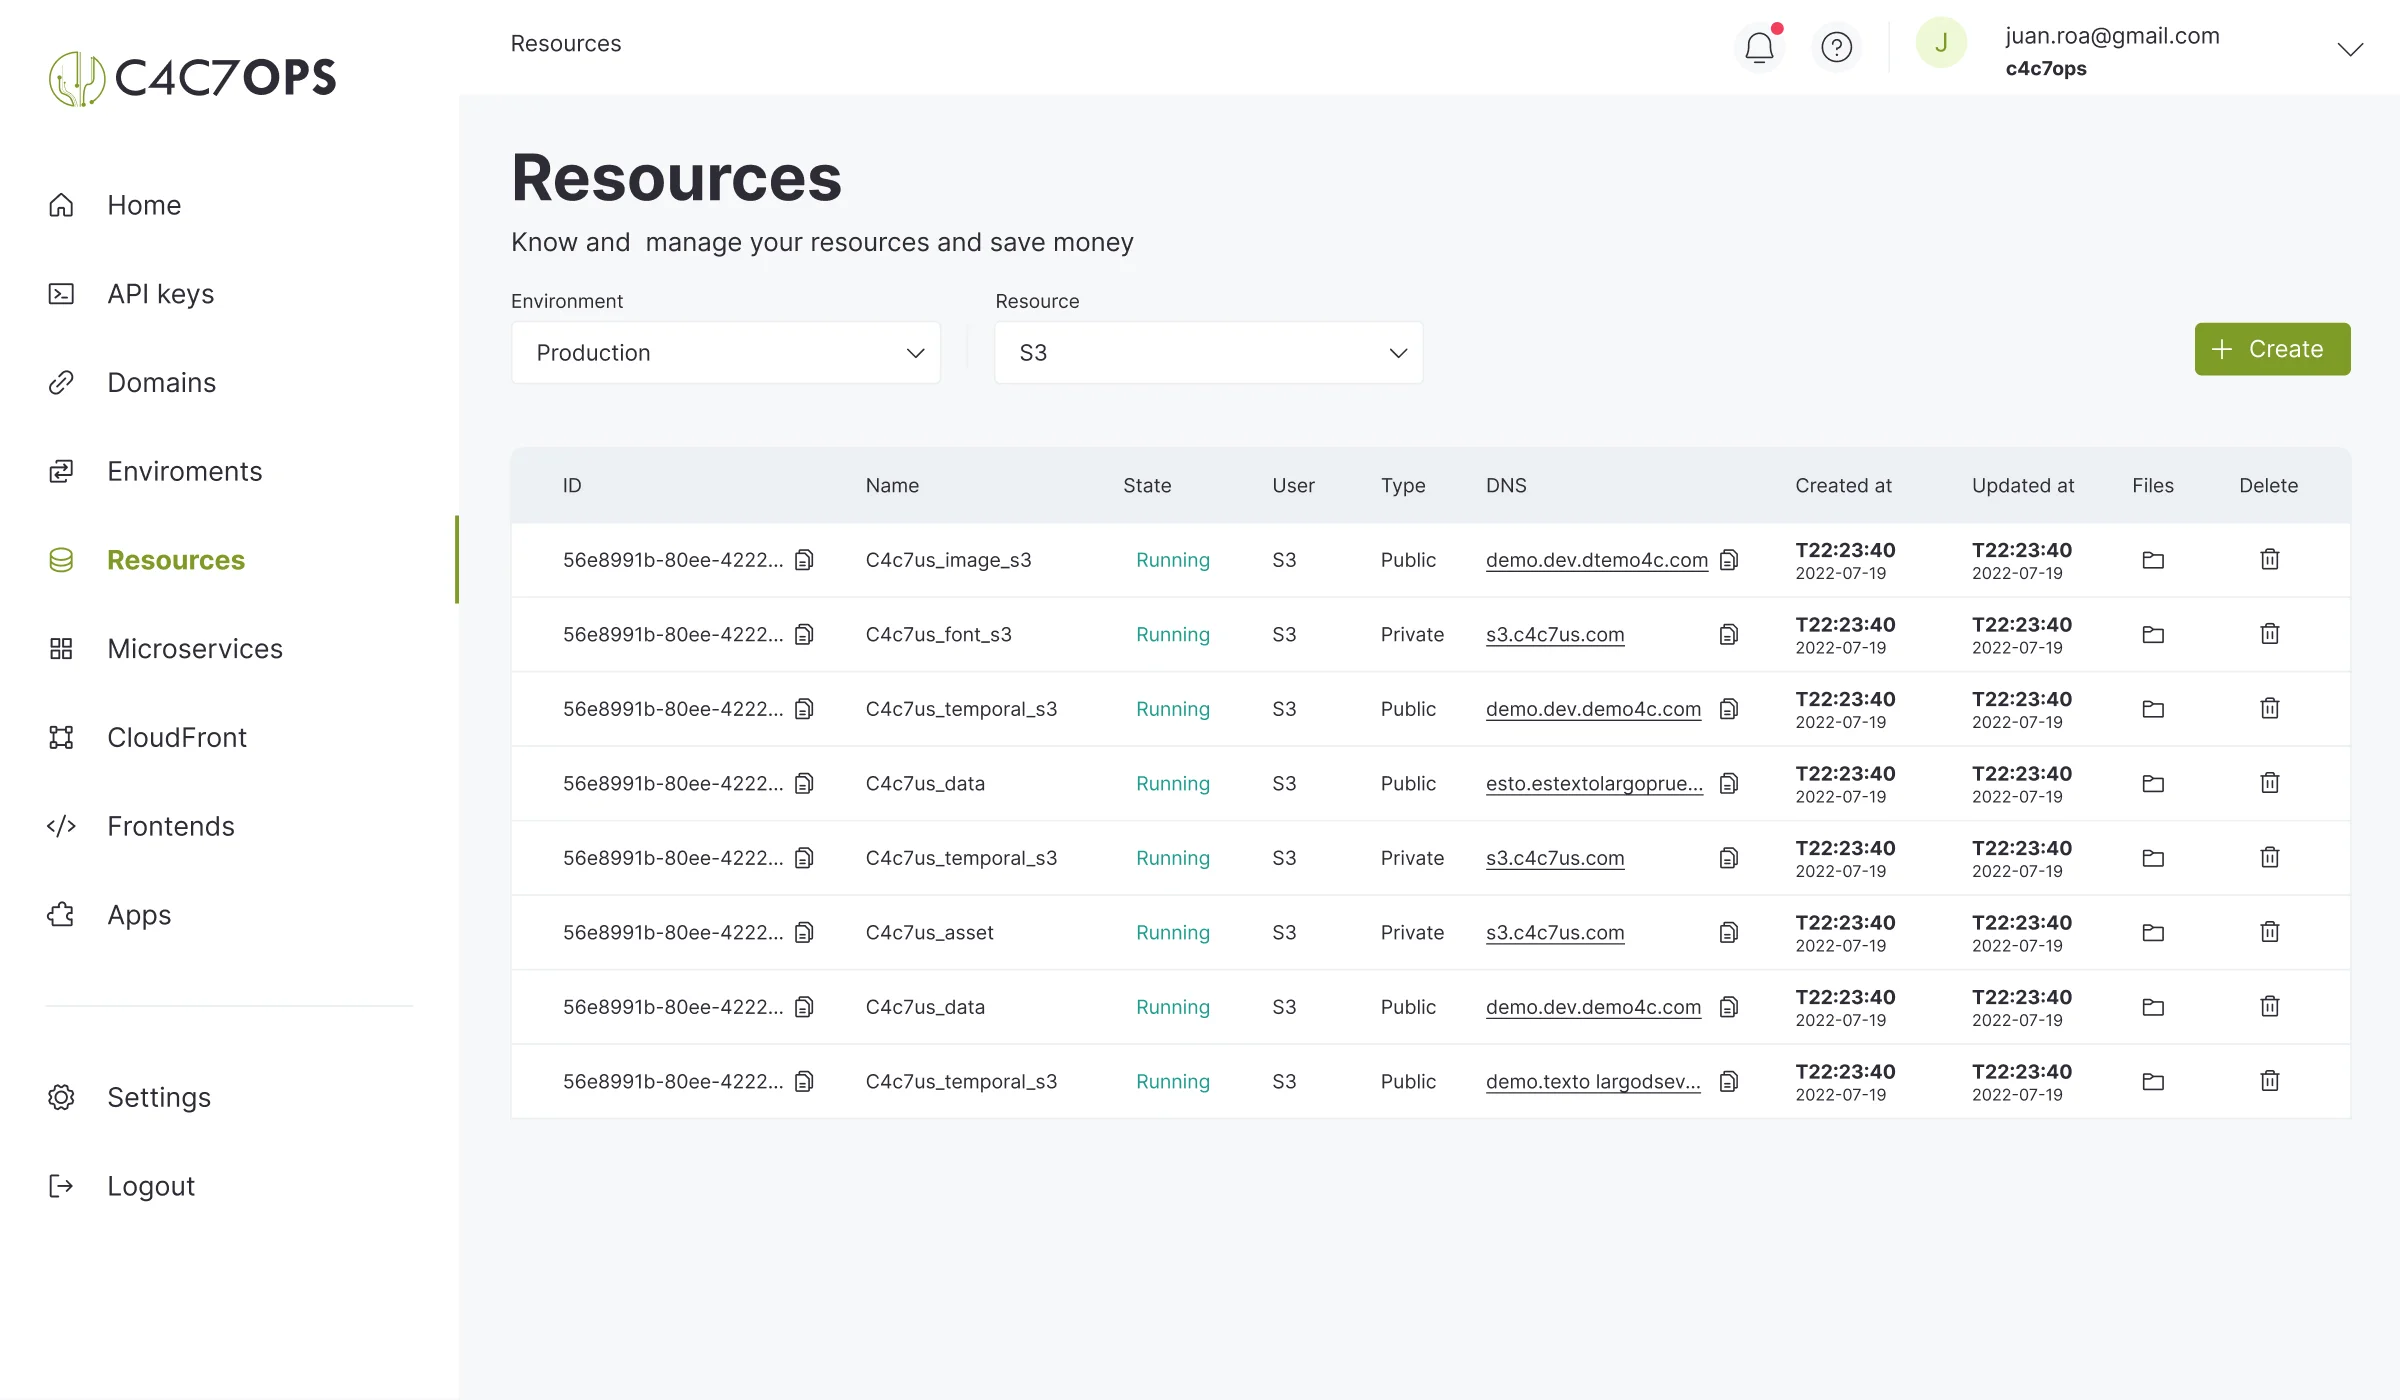
Task: Open files folder for C4c7us_image_s3
Action: [2153, 560]
